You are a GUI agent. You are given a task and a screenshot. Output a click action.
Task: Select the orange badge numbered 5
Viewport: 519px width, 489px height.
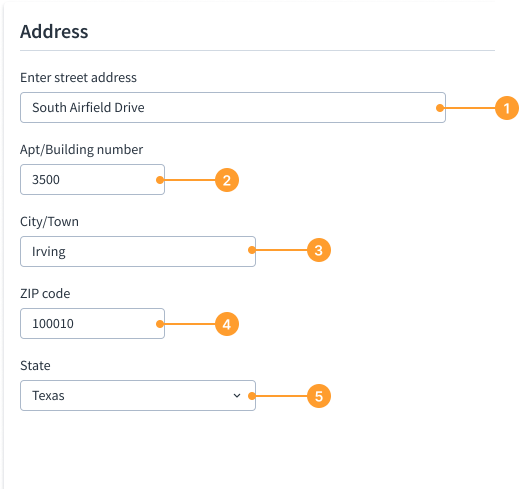[319, 396]
